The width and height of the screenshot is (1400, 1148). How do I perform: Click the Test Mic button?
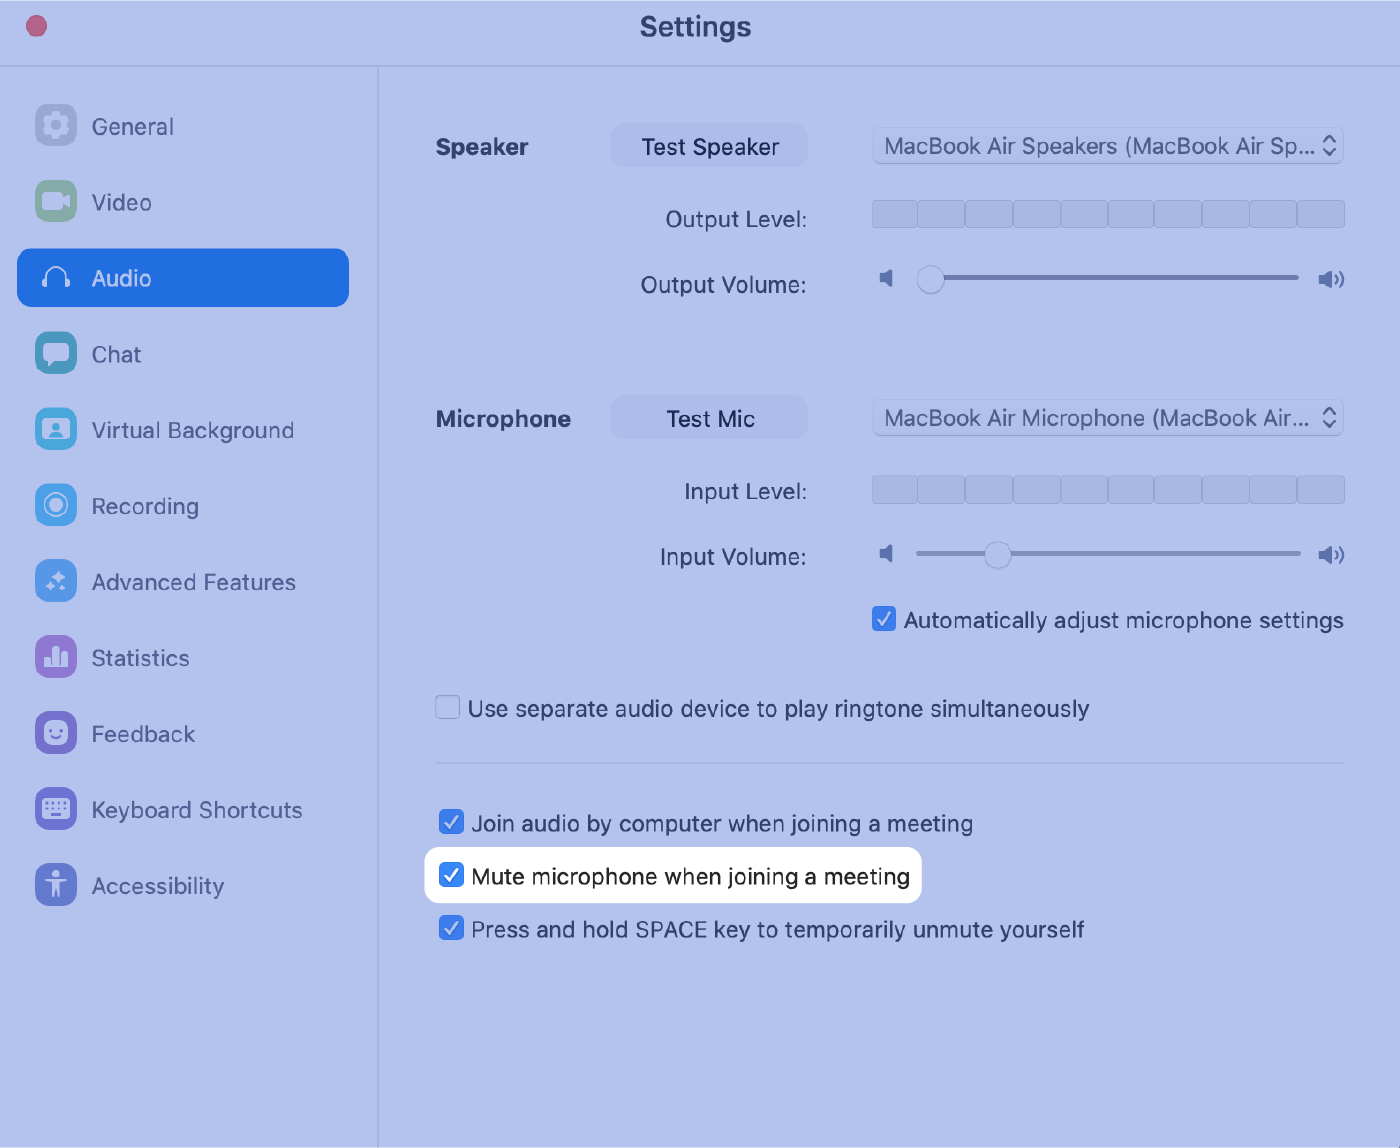709,418
